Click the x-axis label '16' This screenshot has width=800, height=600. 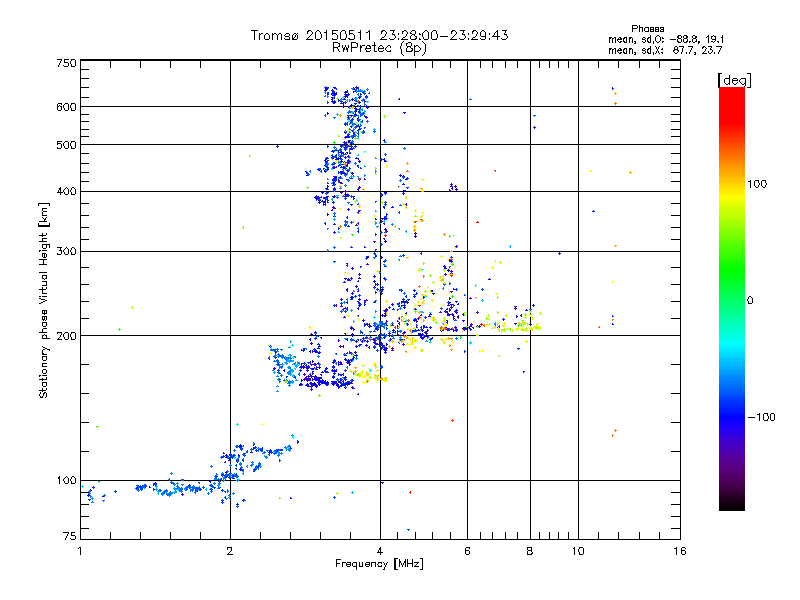click(x=680, y=551)
